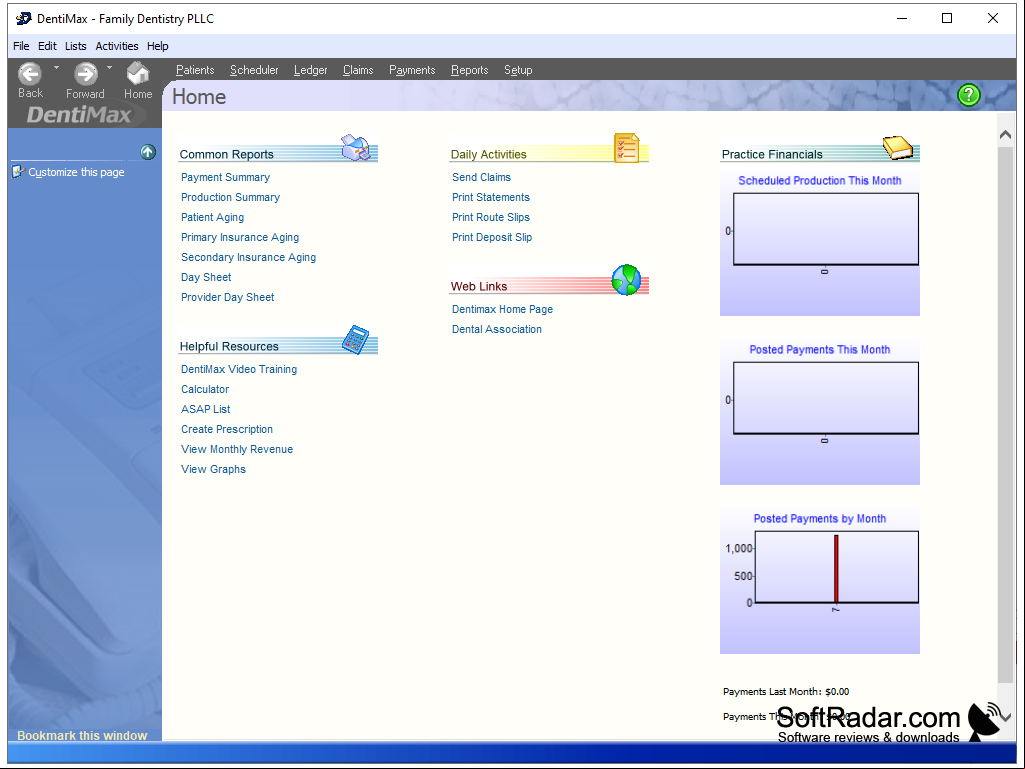Click Bookmark this window link
This screenshot has width=1025, height=769.
(82, 736)
